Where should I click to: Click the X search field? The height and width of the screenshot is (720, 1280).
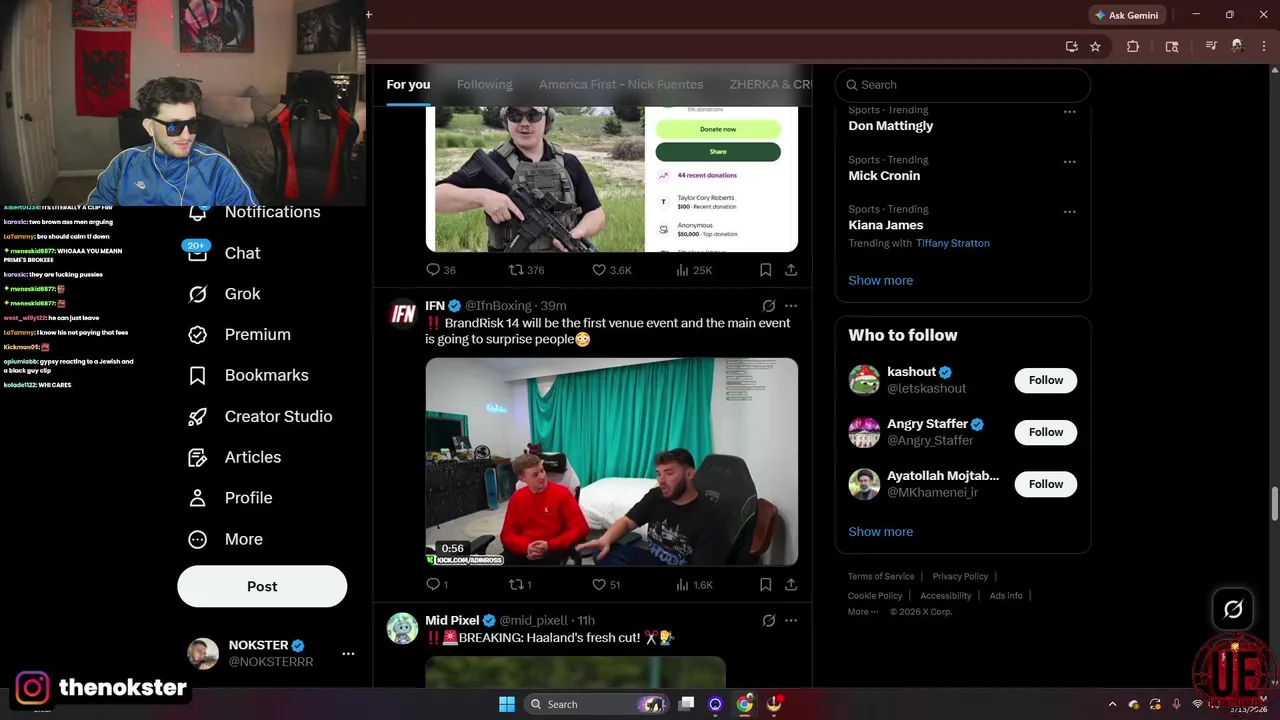(x=962, y=85)
